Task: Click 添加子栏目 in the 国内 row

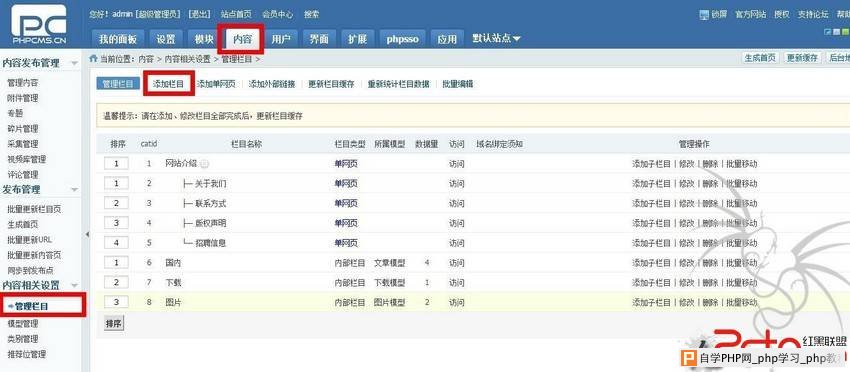Action: (651, 263)
